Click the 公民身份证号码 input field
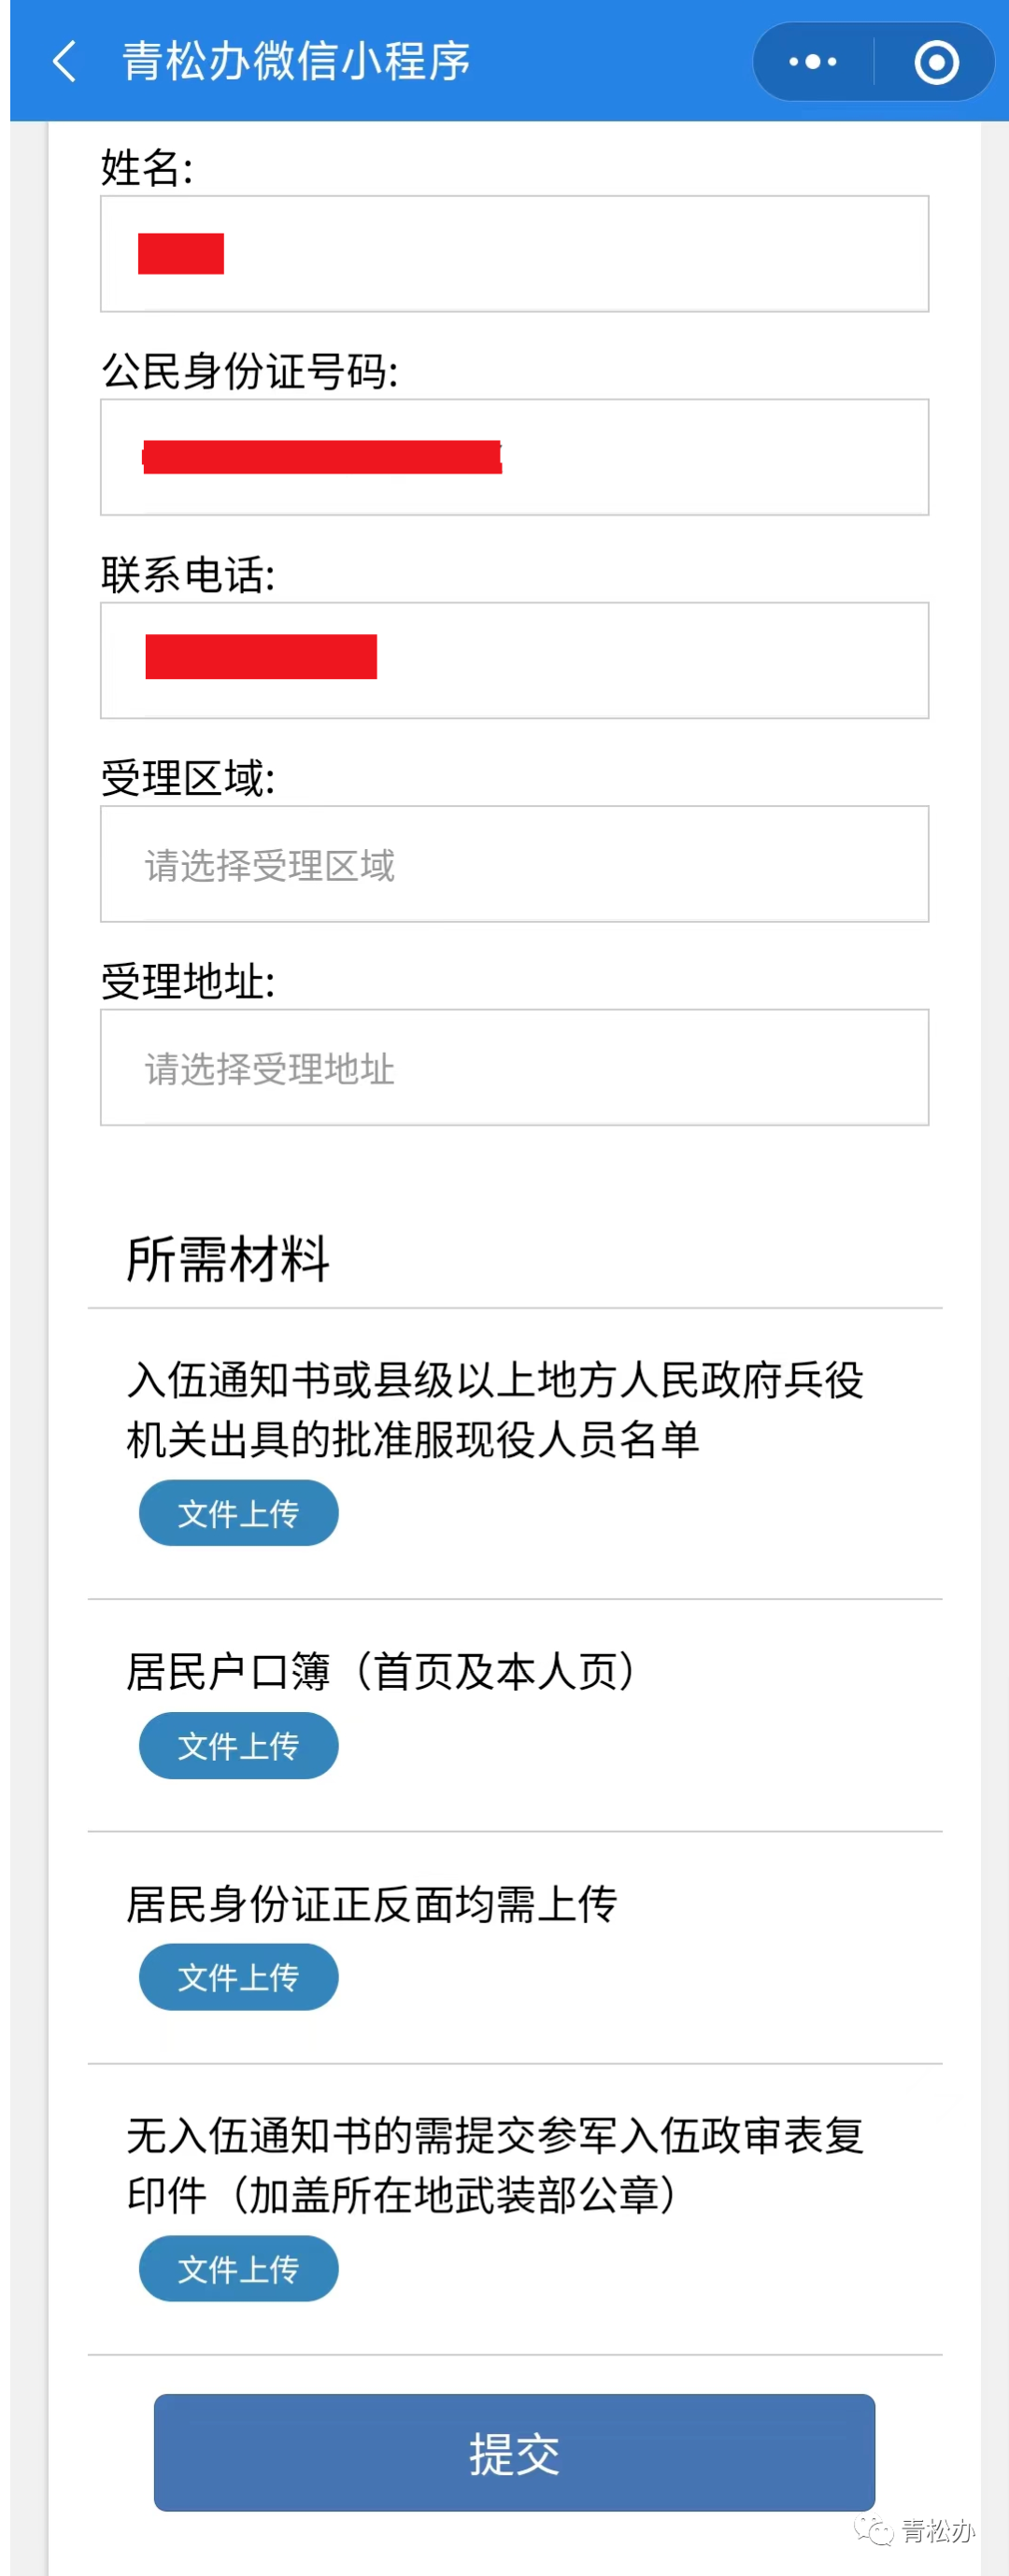 514,457
